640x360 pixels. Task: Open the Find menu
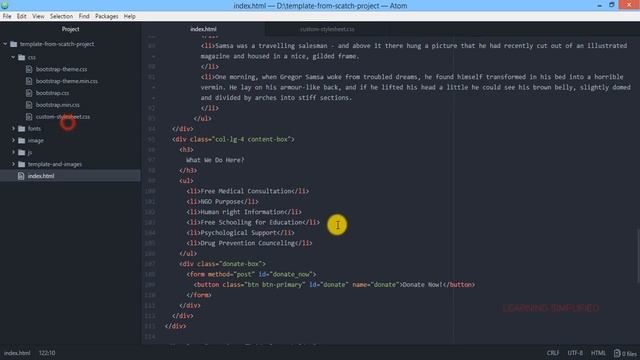pyautogui.click(x=84, y=16)
